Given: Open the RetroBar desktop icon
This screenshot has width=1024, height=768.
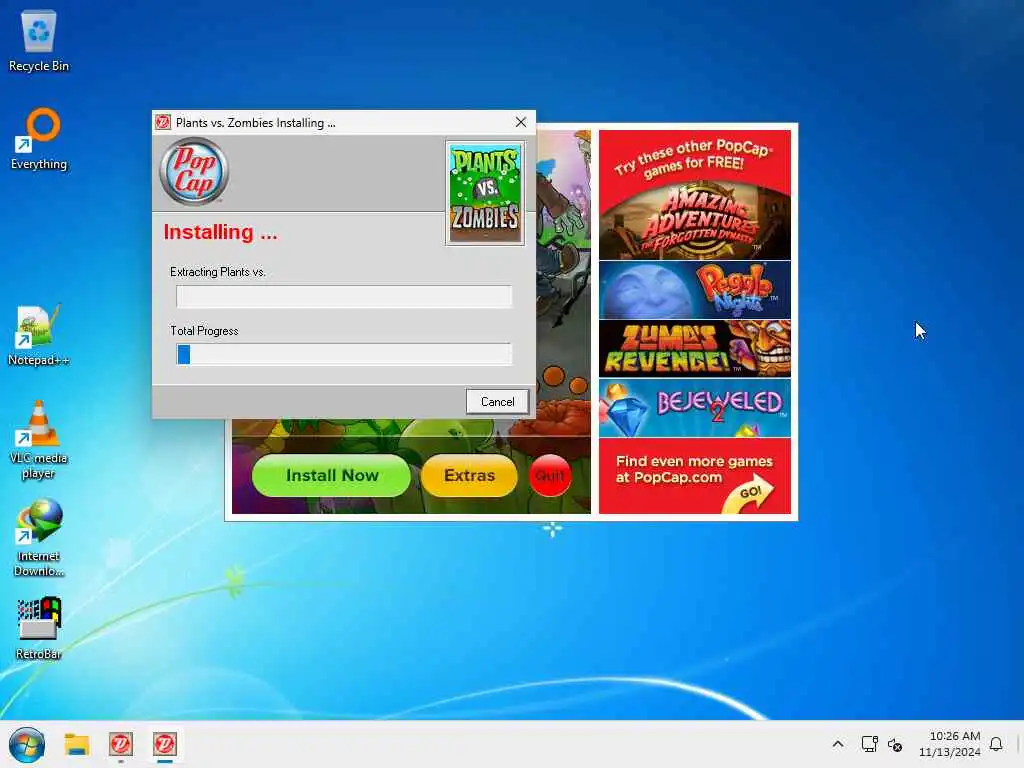Looking at the screenshot, I should click(39, 628).
